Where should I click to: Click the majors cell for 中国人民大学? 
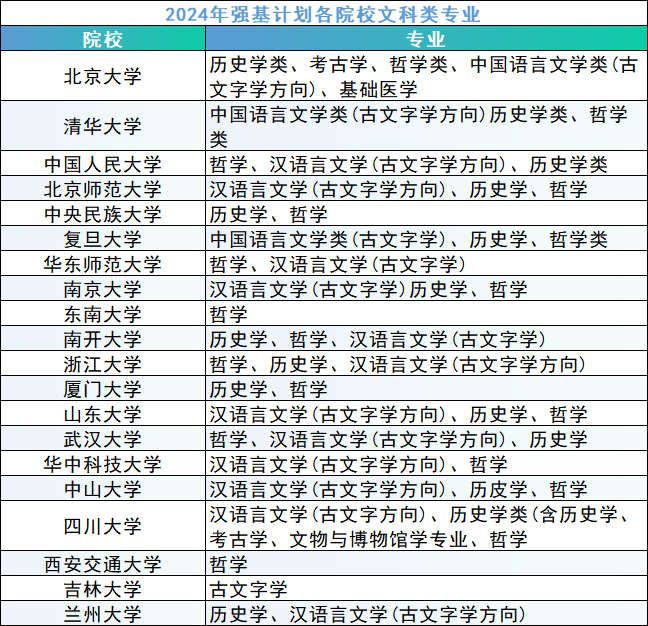(x=426, y=164)
